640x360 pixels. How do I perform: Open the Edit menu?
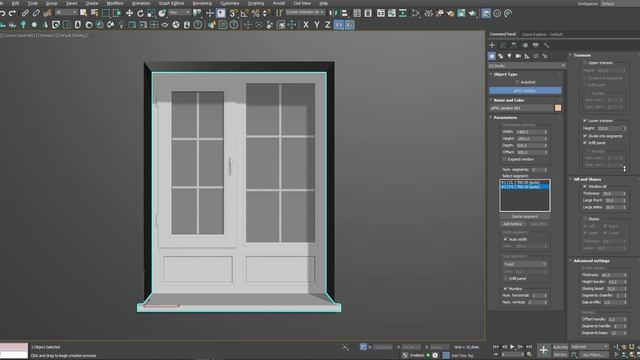click(16, 3)
